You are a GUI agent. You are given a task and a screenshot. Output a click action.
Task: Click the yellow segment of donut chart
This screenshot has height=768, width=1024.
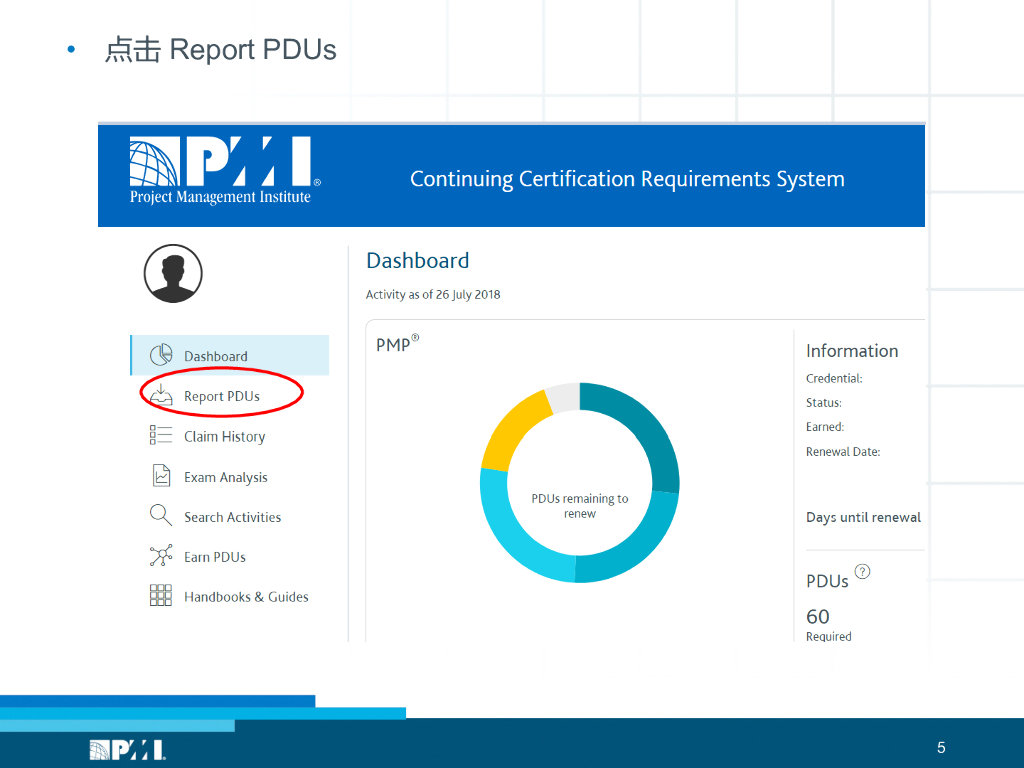coord(512,432)
